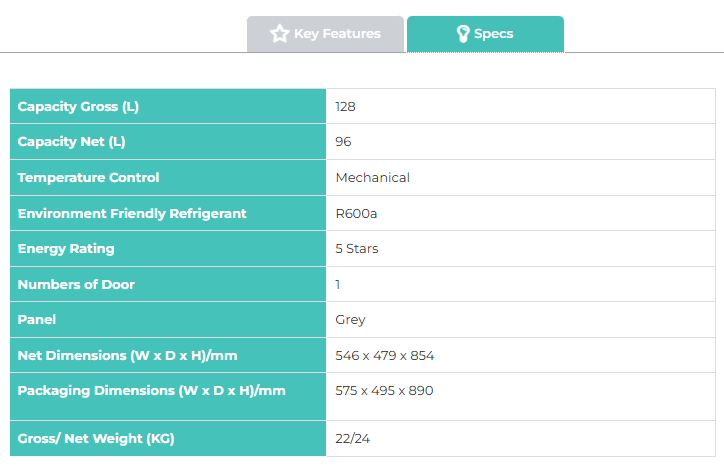This screenshot has width=724, height=467.
Task: Select the Specs tab
Action: [485, 34]
